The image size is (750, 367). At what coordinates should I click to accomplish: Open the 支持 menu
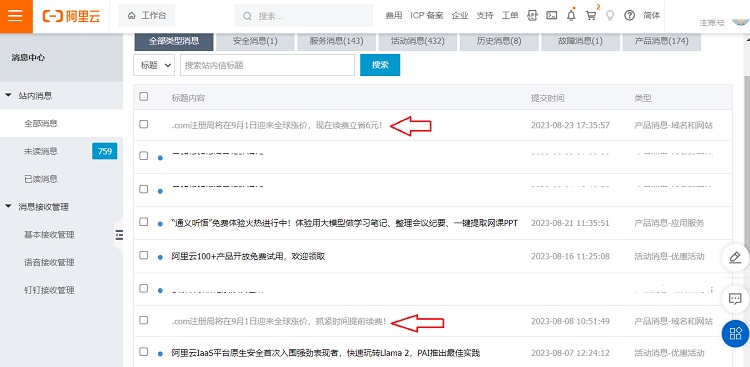coord(485,15)
